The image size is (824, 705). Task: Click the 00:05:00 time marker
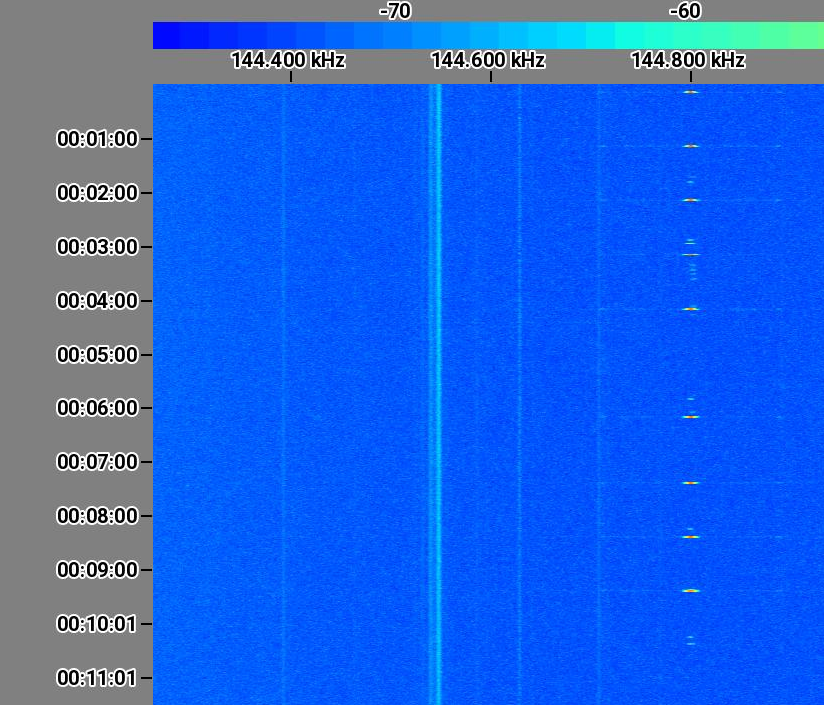point(97,355)
